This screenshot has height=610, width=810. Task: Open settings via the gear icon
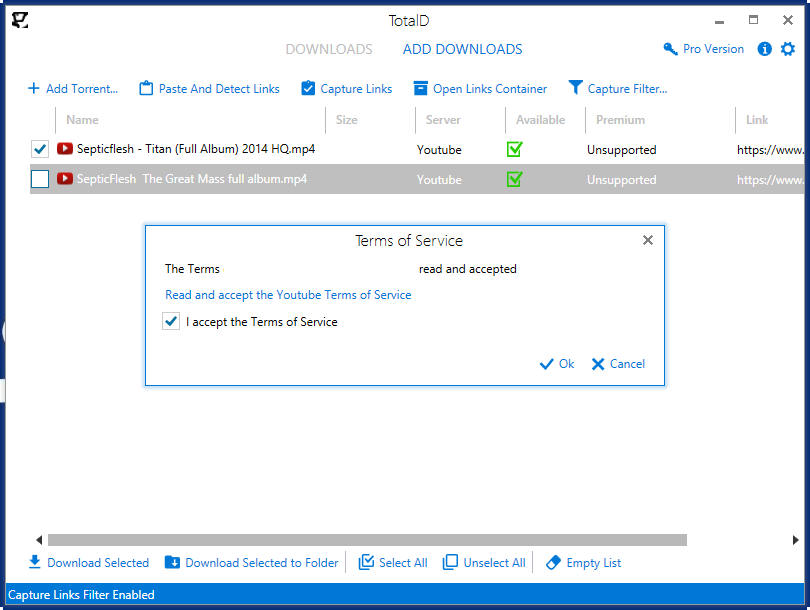tap(788, 49)
